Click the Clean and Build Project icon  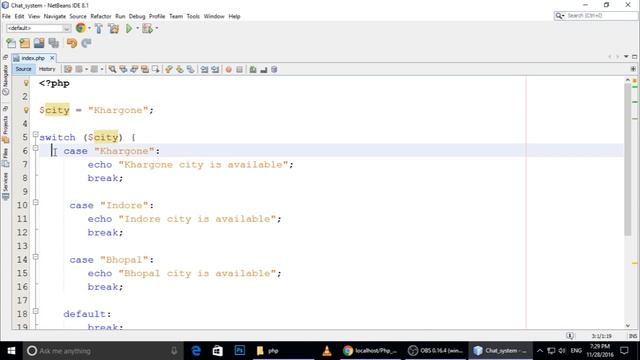(114, 28)
